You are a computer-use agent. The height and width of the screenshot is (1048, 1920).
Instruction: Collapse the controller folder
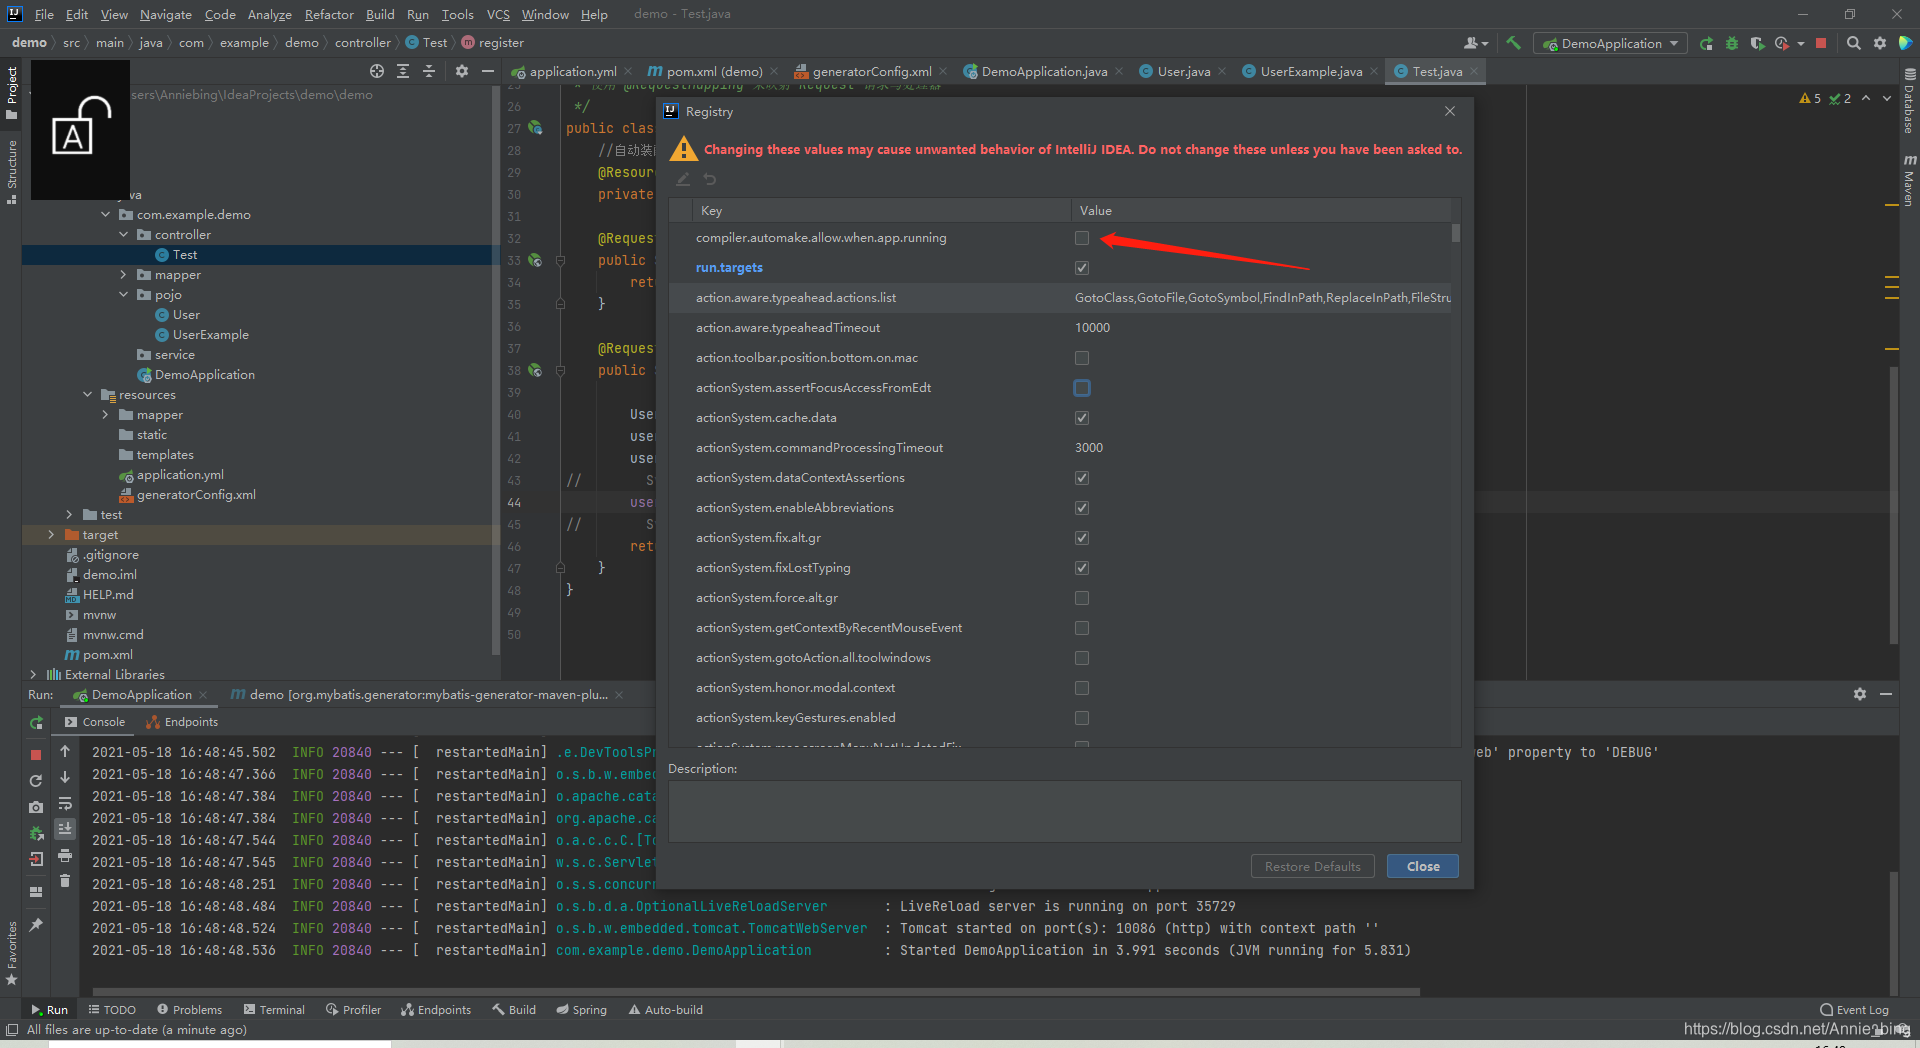pyautogui.click(x=124, y=234)
